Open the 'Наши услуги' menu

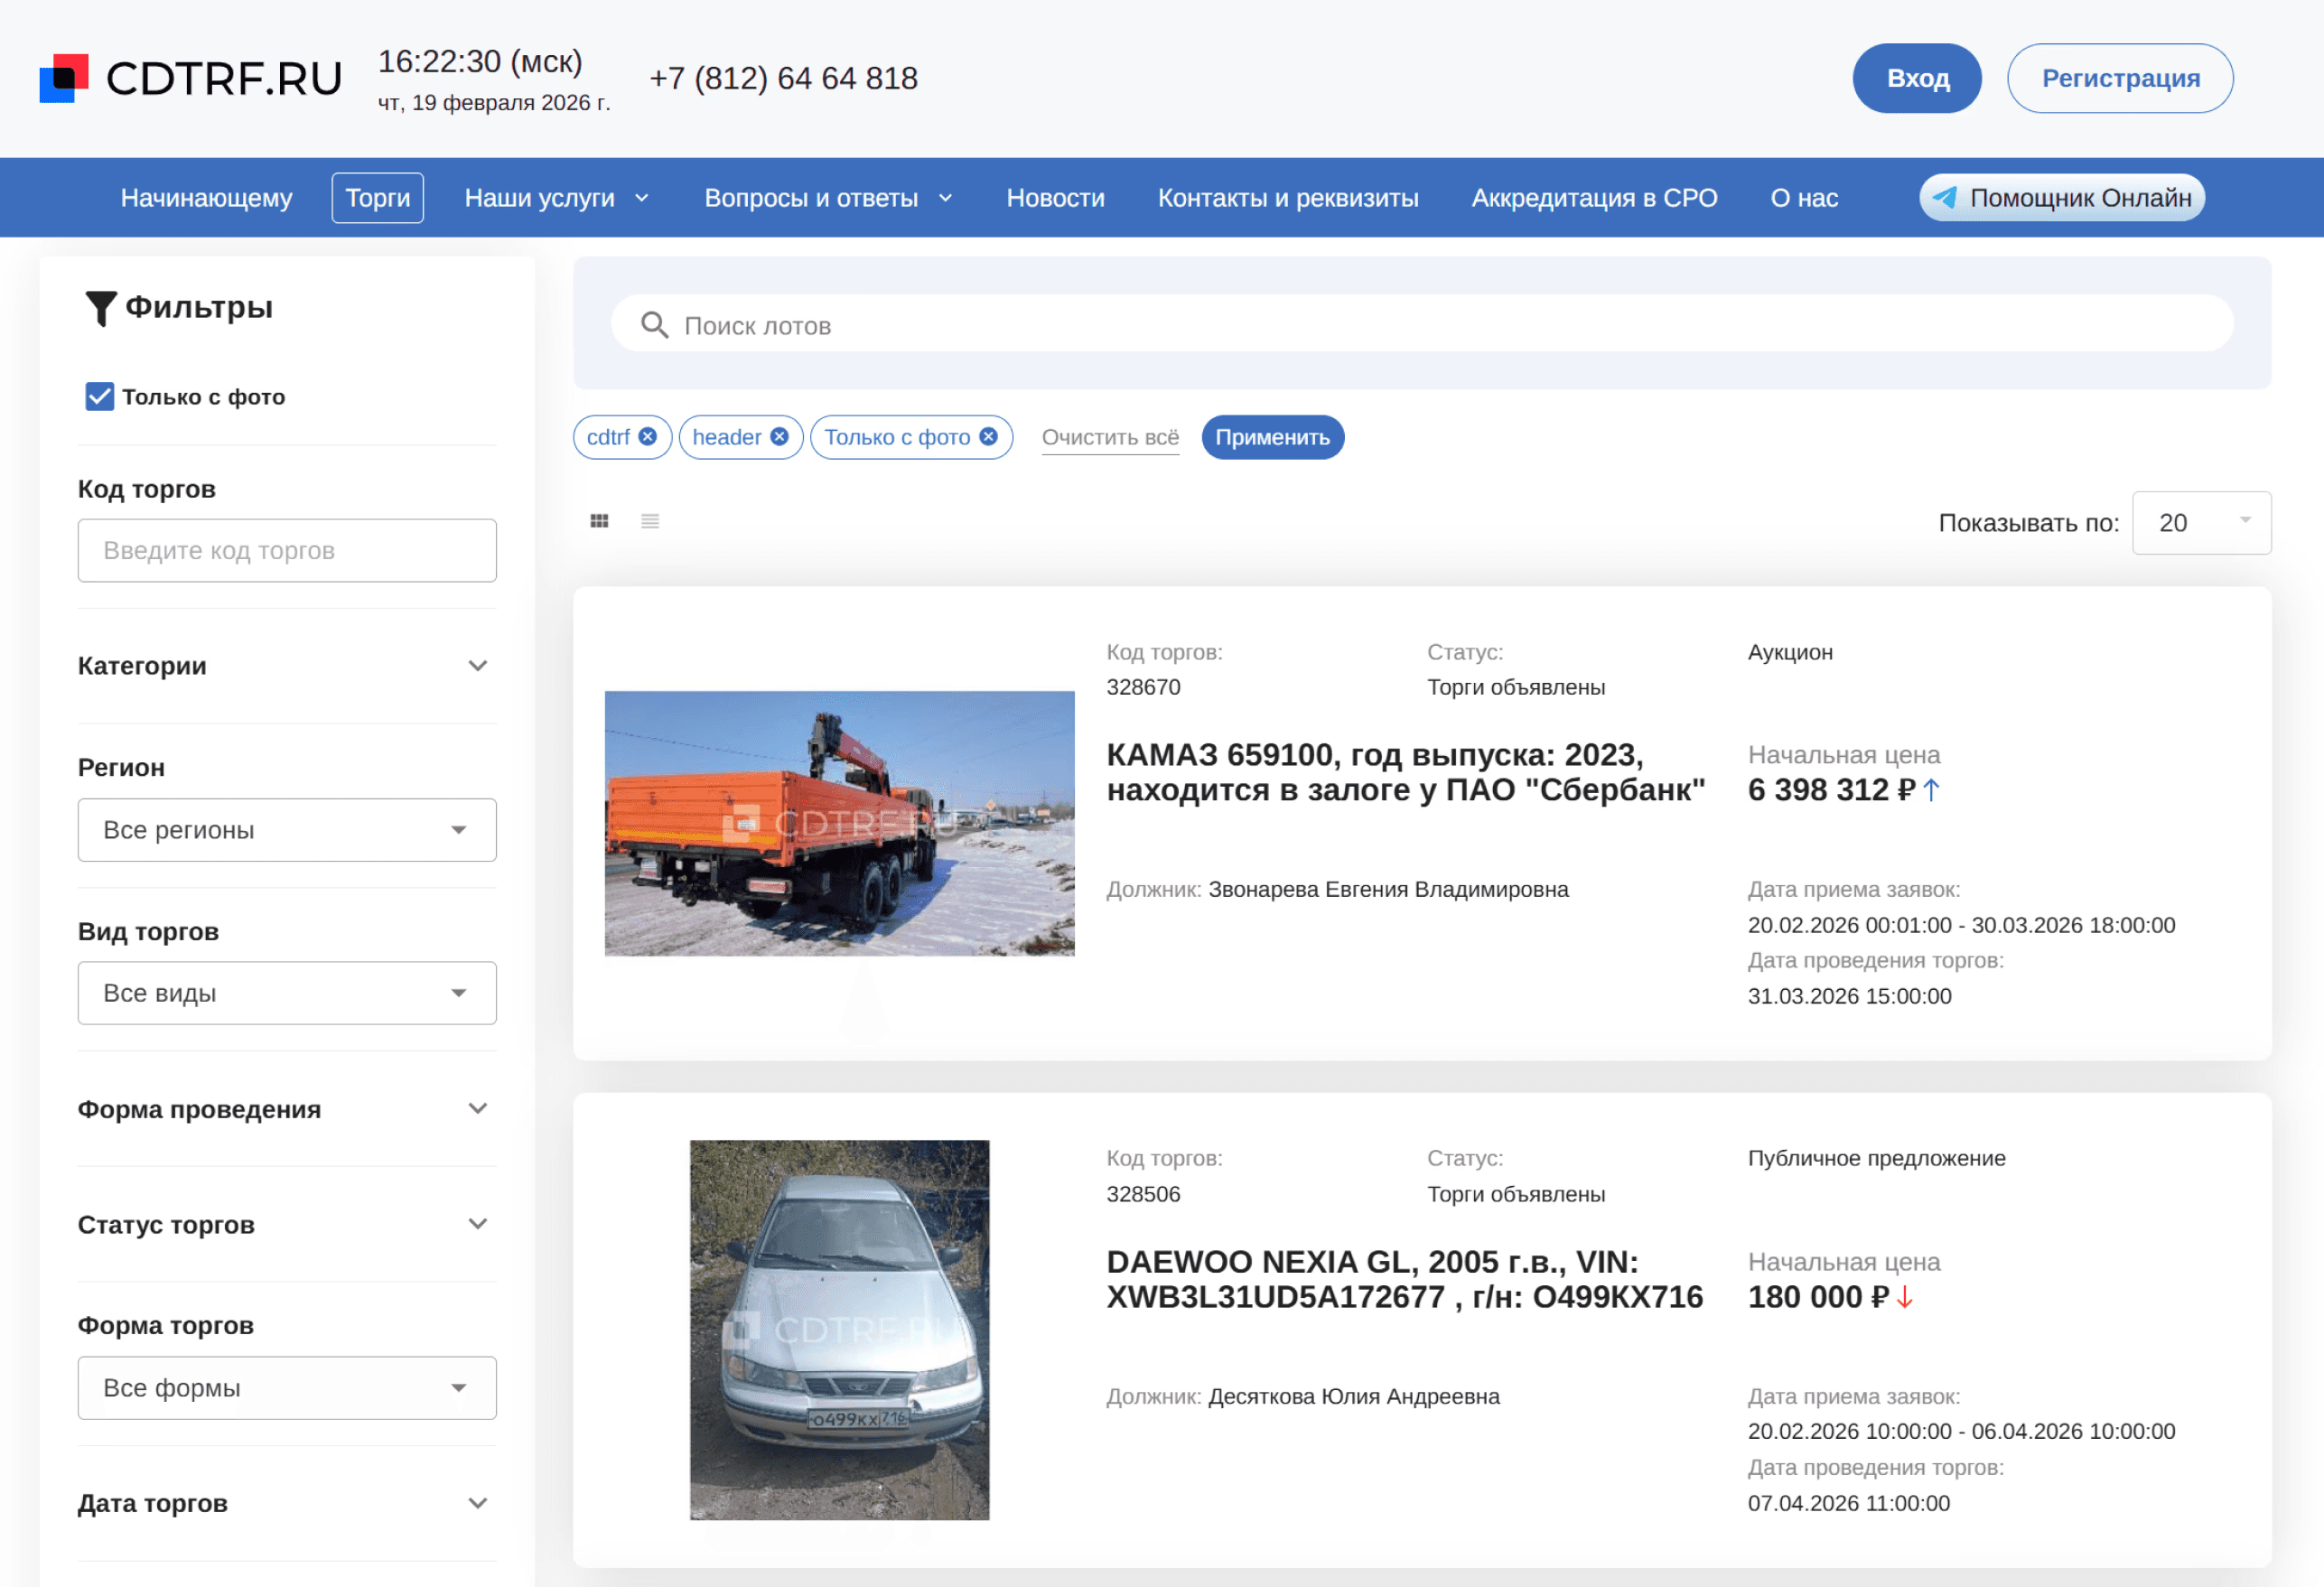pyautogui.click(x=556, y=198)
